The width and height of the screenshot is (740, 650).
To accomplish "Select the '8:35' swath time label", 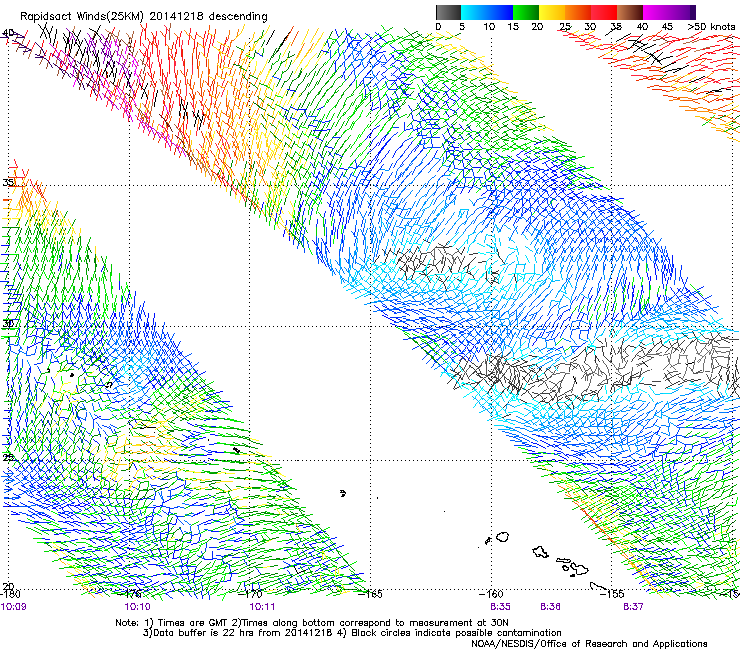I will coord(500,607).
